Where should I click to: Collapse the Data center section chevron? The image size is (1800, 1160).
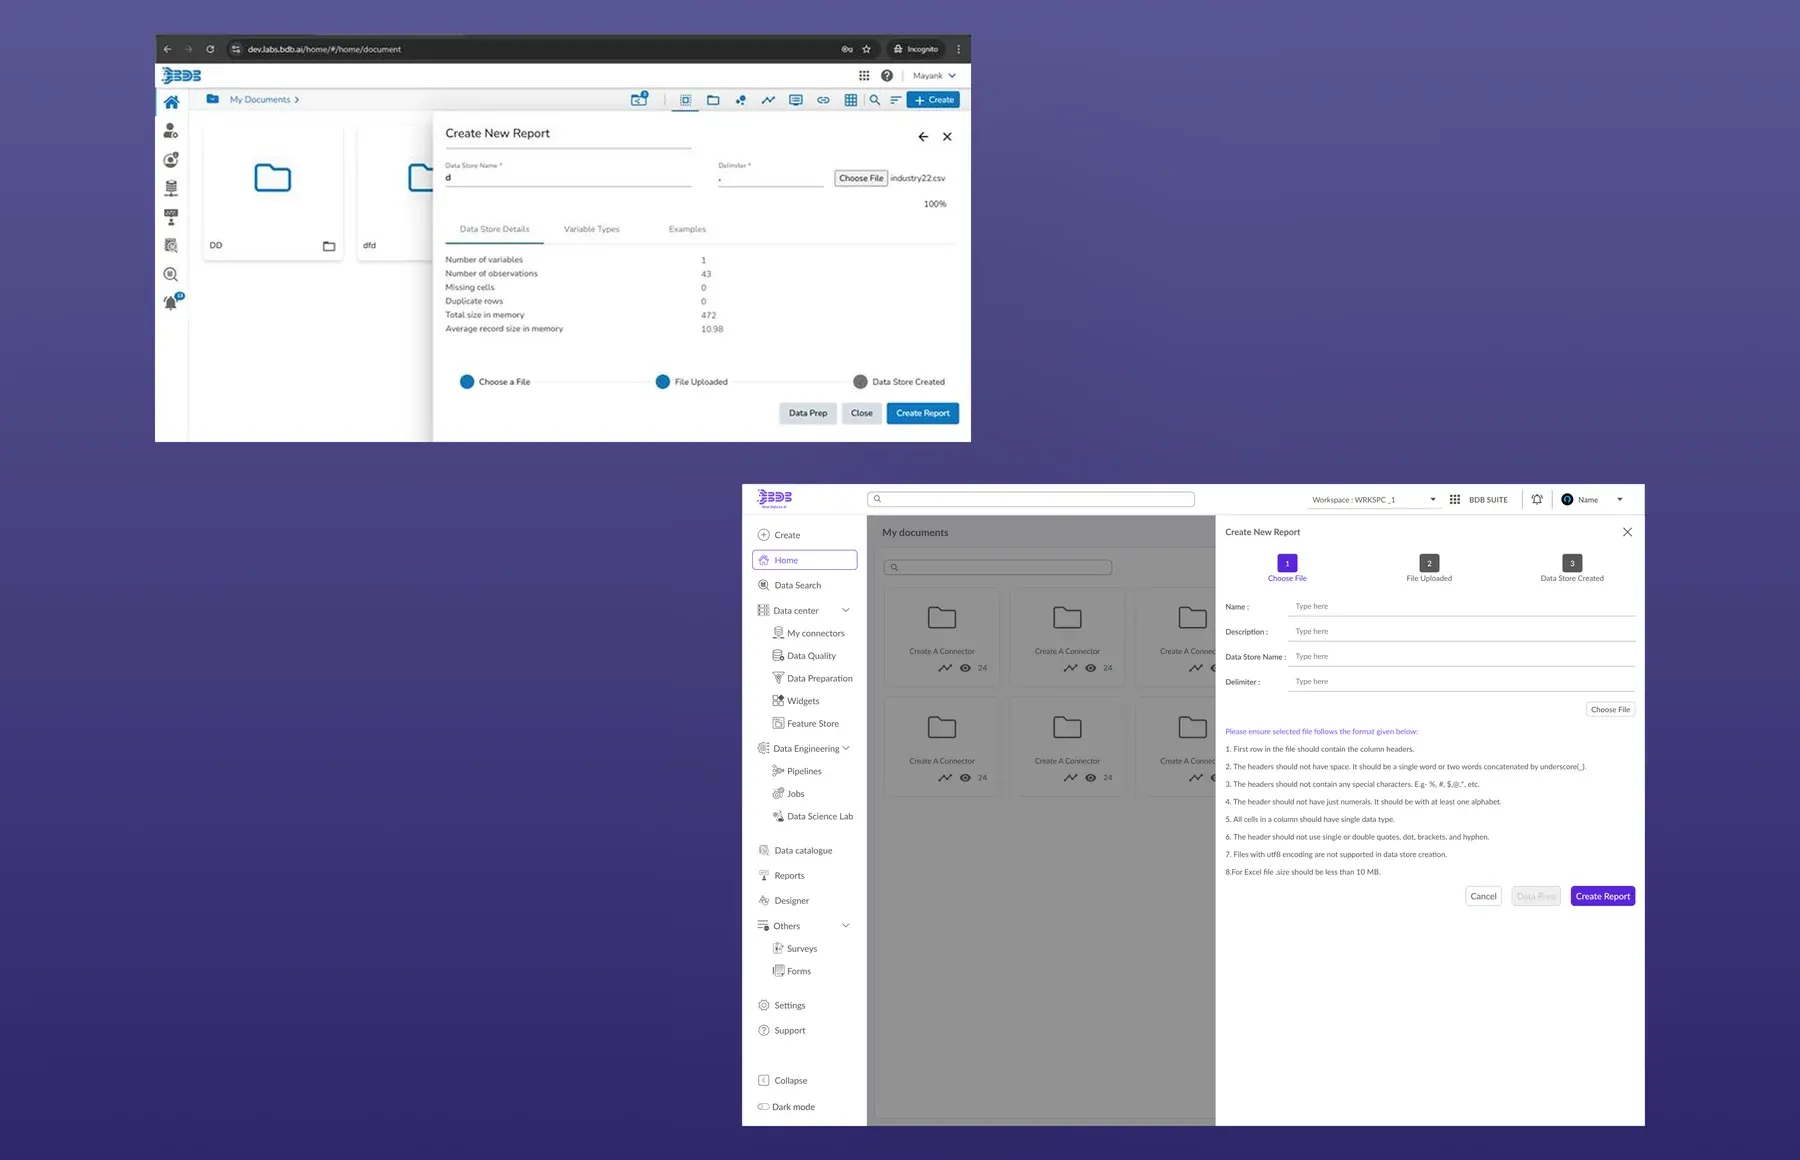click(846, 610)
